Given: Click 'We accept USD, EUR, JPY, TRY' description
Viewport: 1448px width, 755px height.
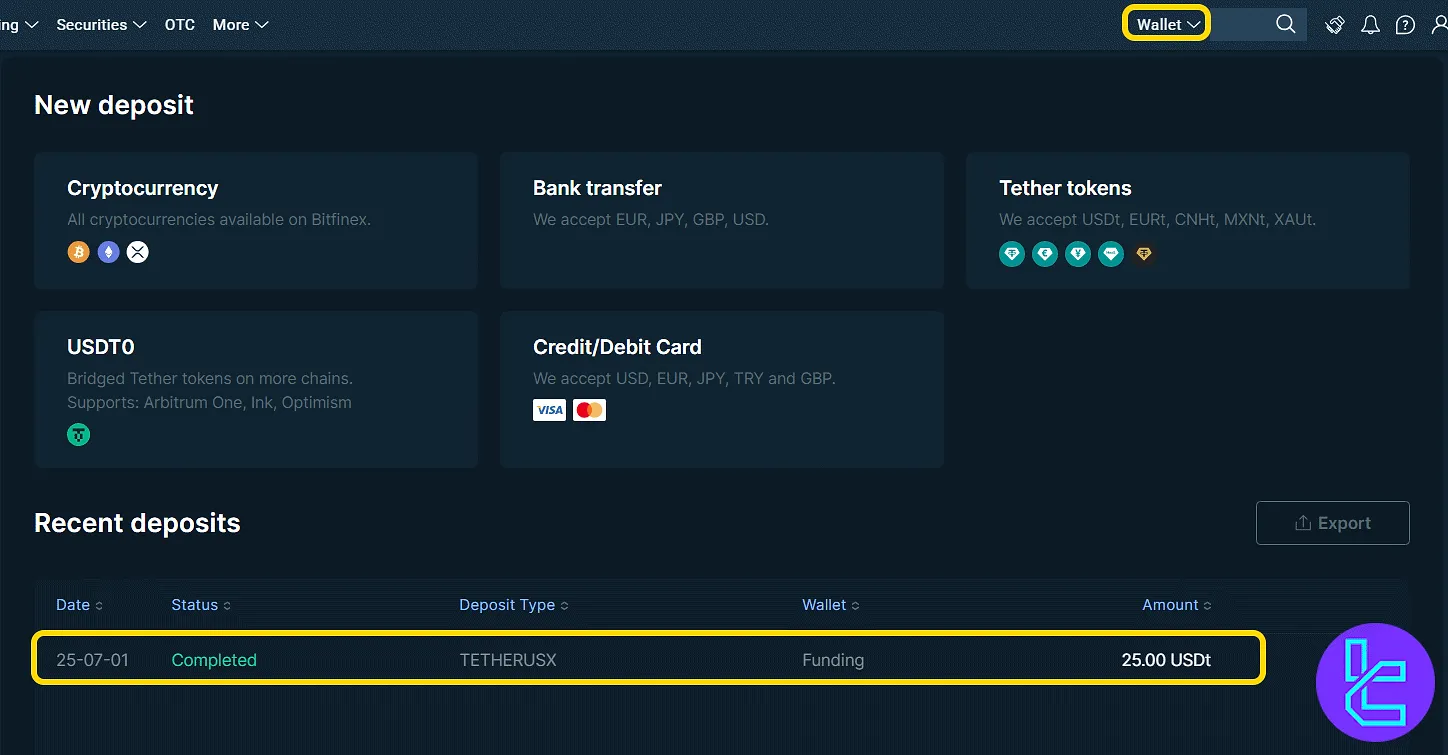Looking at the screenshot, I should tap(684, 378).
